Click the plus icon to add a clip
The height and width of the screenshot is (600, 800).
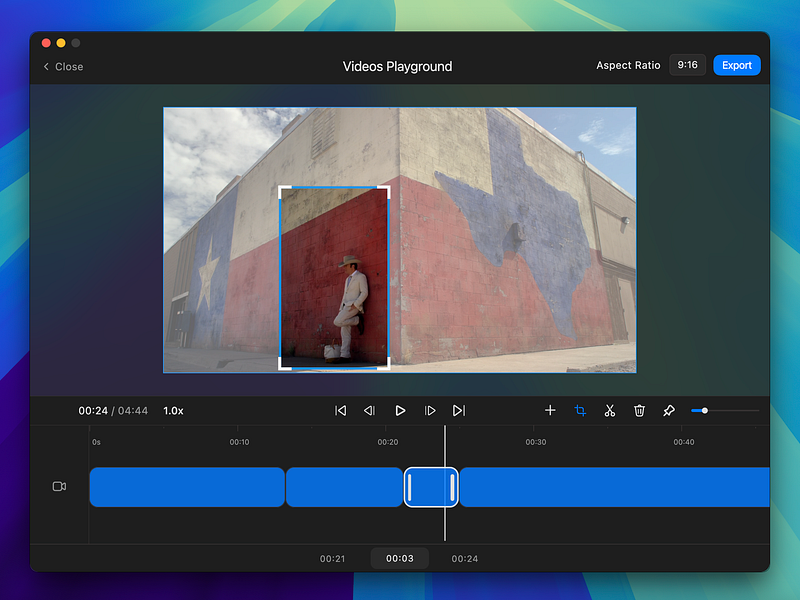pos(550,411)
